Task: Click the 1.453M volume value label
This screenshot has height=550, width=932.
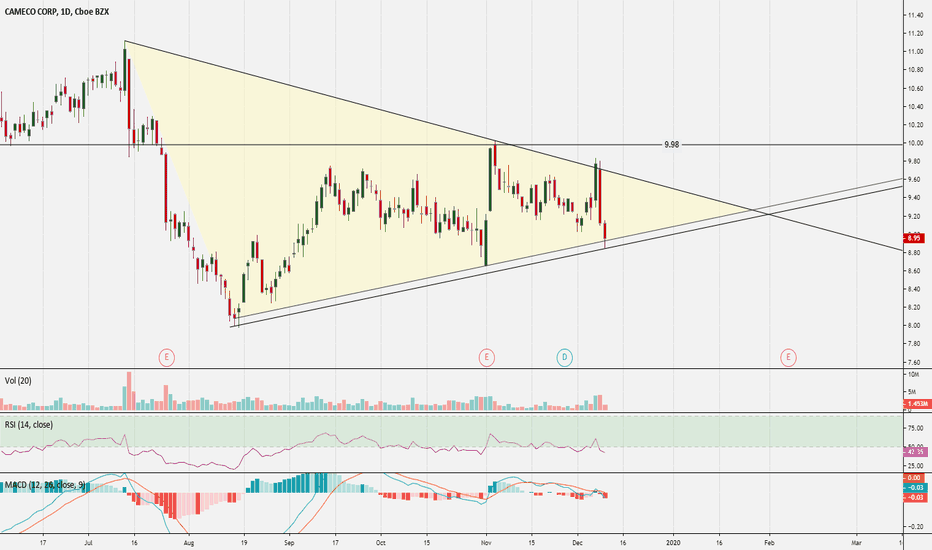Action: click(915, 404)
